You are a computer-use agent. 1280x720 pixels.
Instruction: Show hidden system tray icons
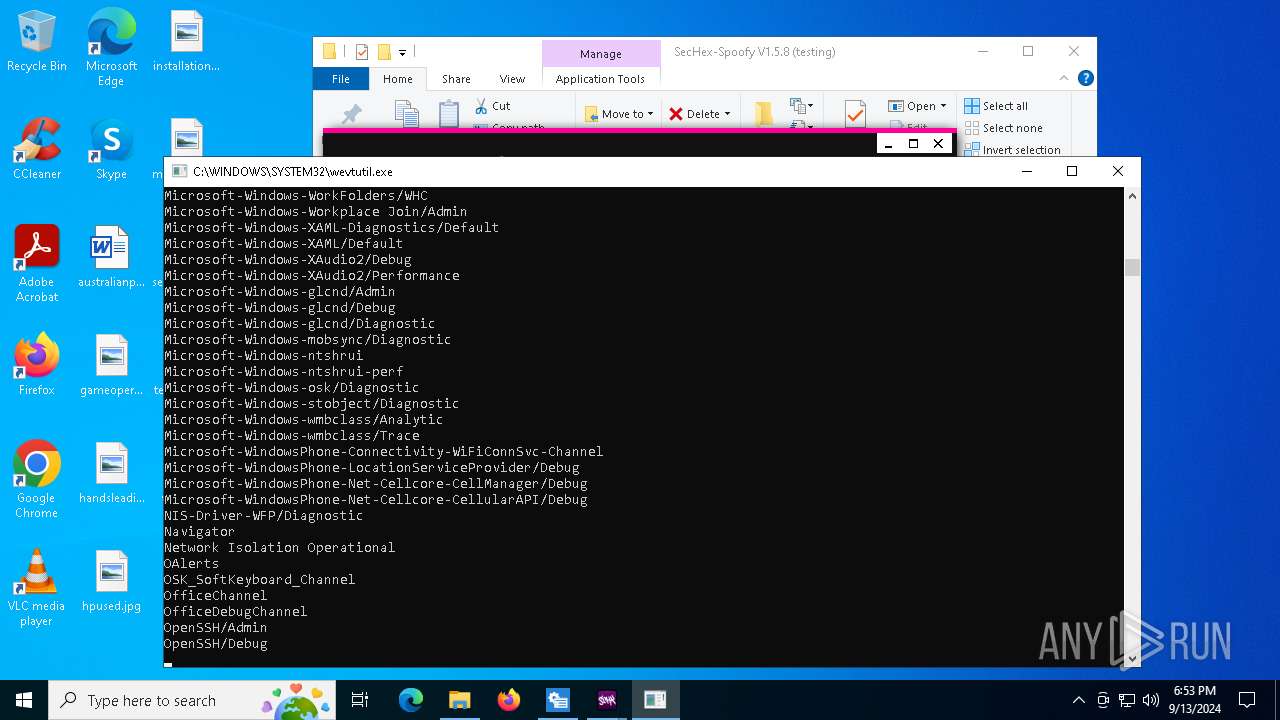1078,700
